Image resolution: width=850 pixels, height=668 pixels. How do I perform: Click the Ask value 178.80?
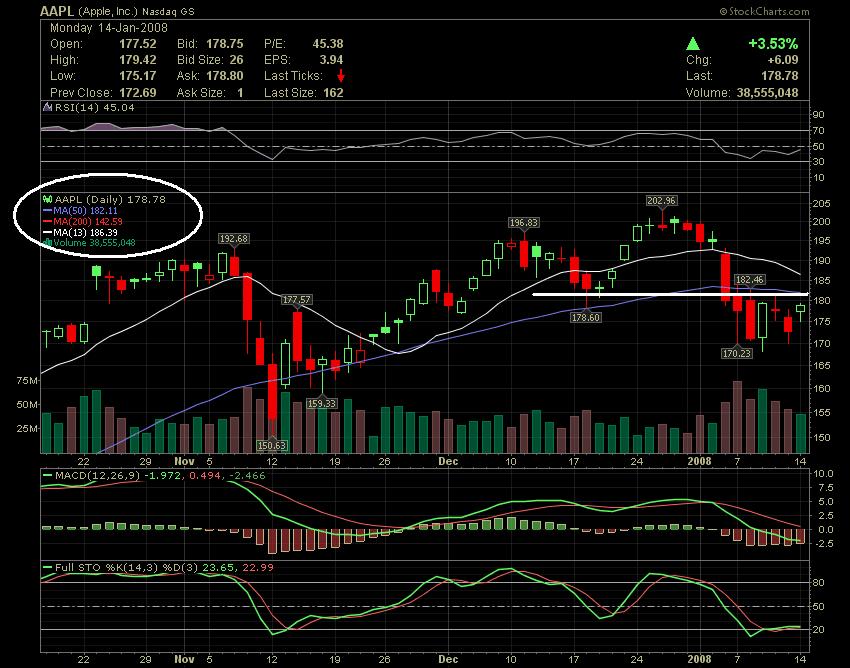pos(224,76)
